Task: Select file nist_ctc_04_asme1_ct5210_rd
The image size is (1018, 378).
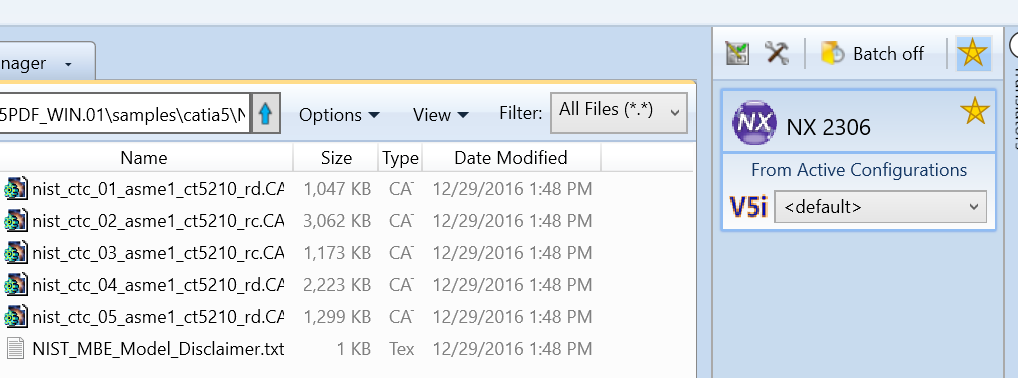Action: [158, 284]
